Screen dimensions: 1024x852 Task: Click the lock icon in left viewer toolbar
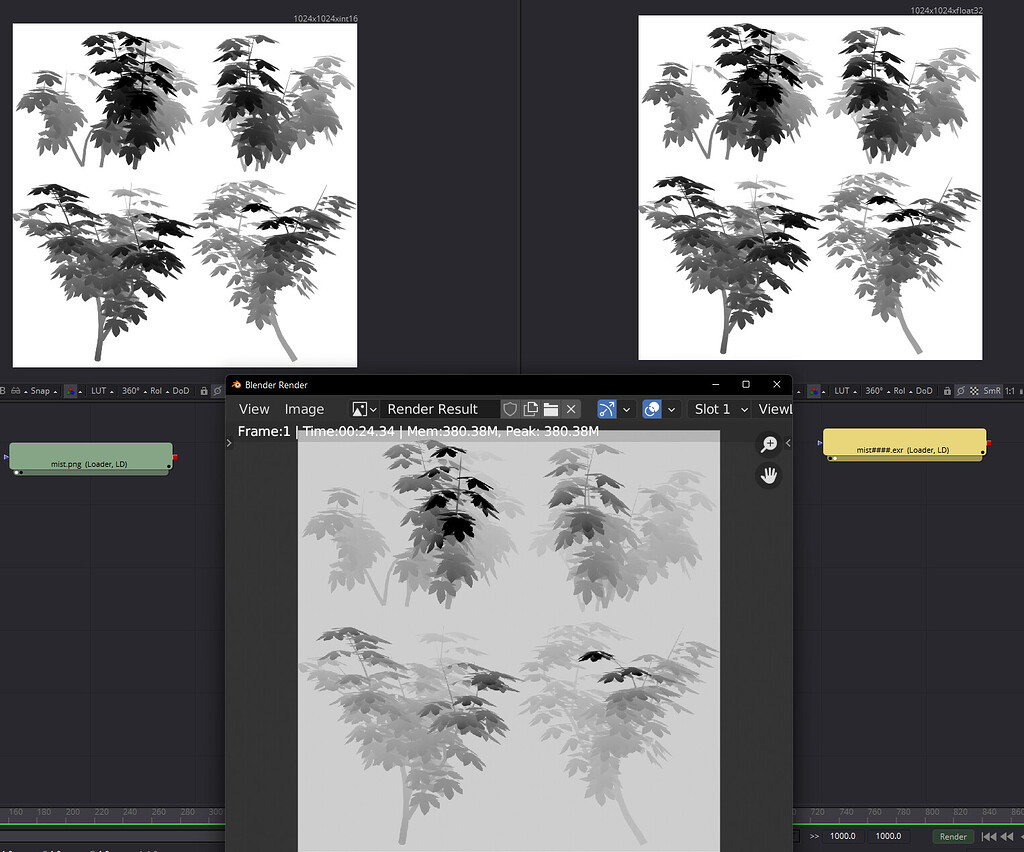[204, 390]
